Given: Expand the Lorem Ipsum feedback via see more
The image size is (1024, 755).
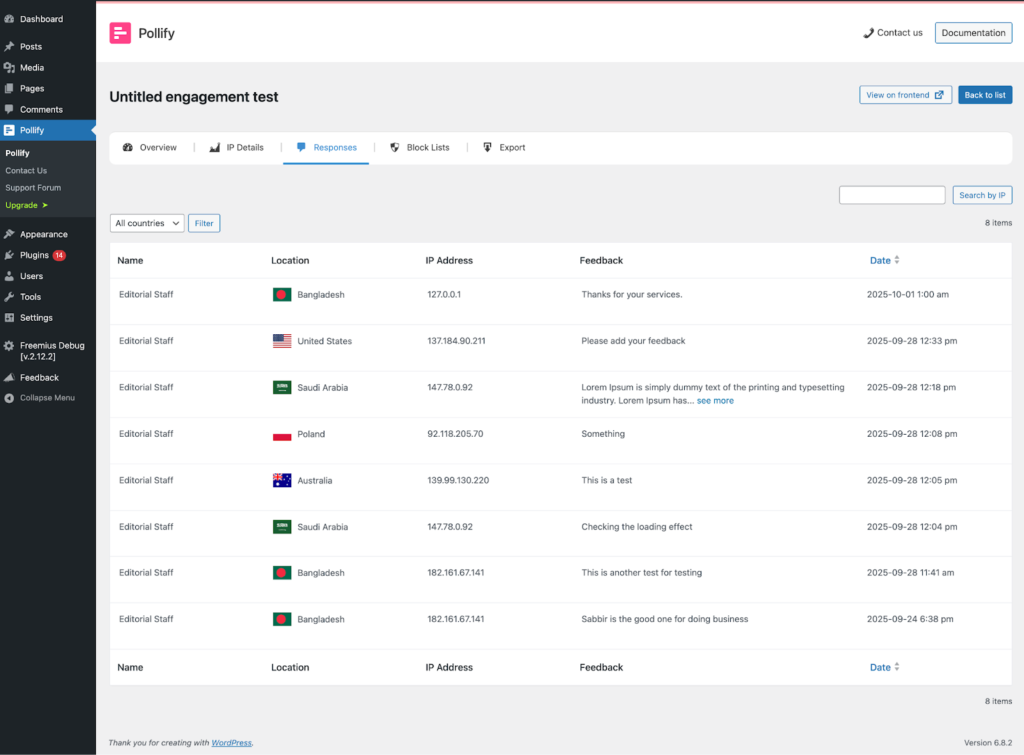Looking at the screenshot, I should pyautogui.click(x=715, y=401).
